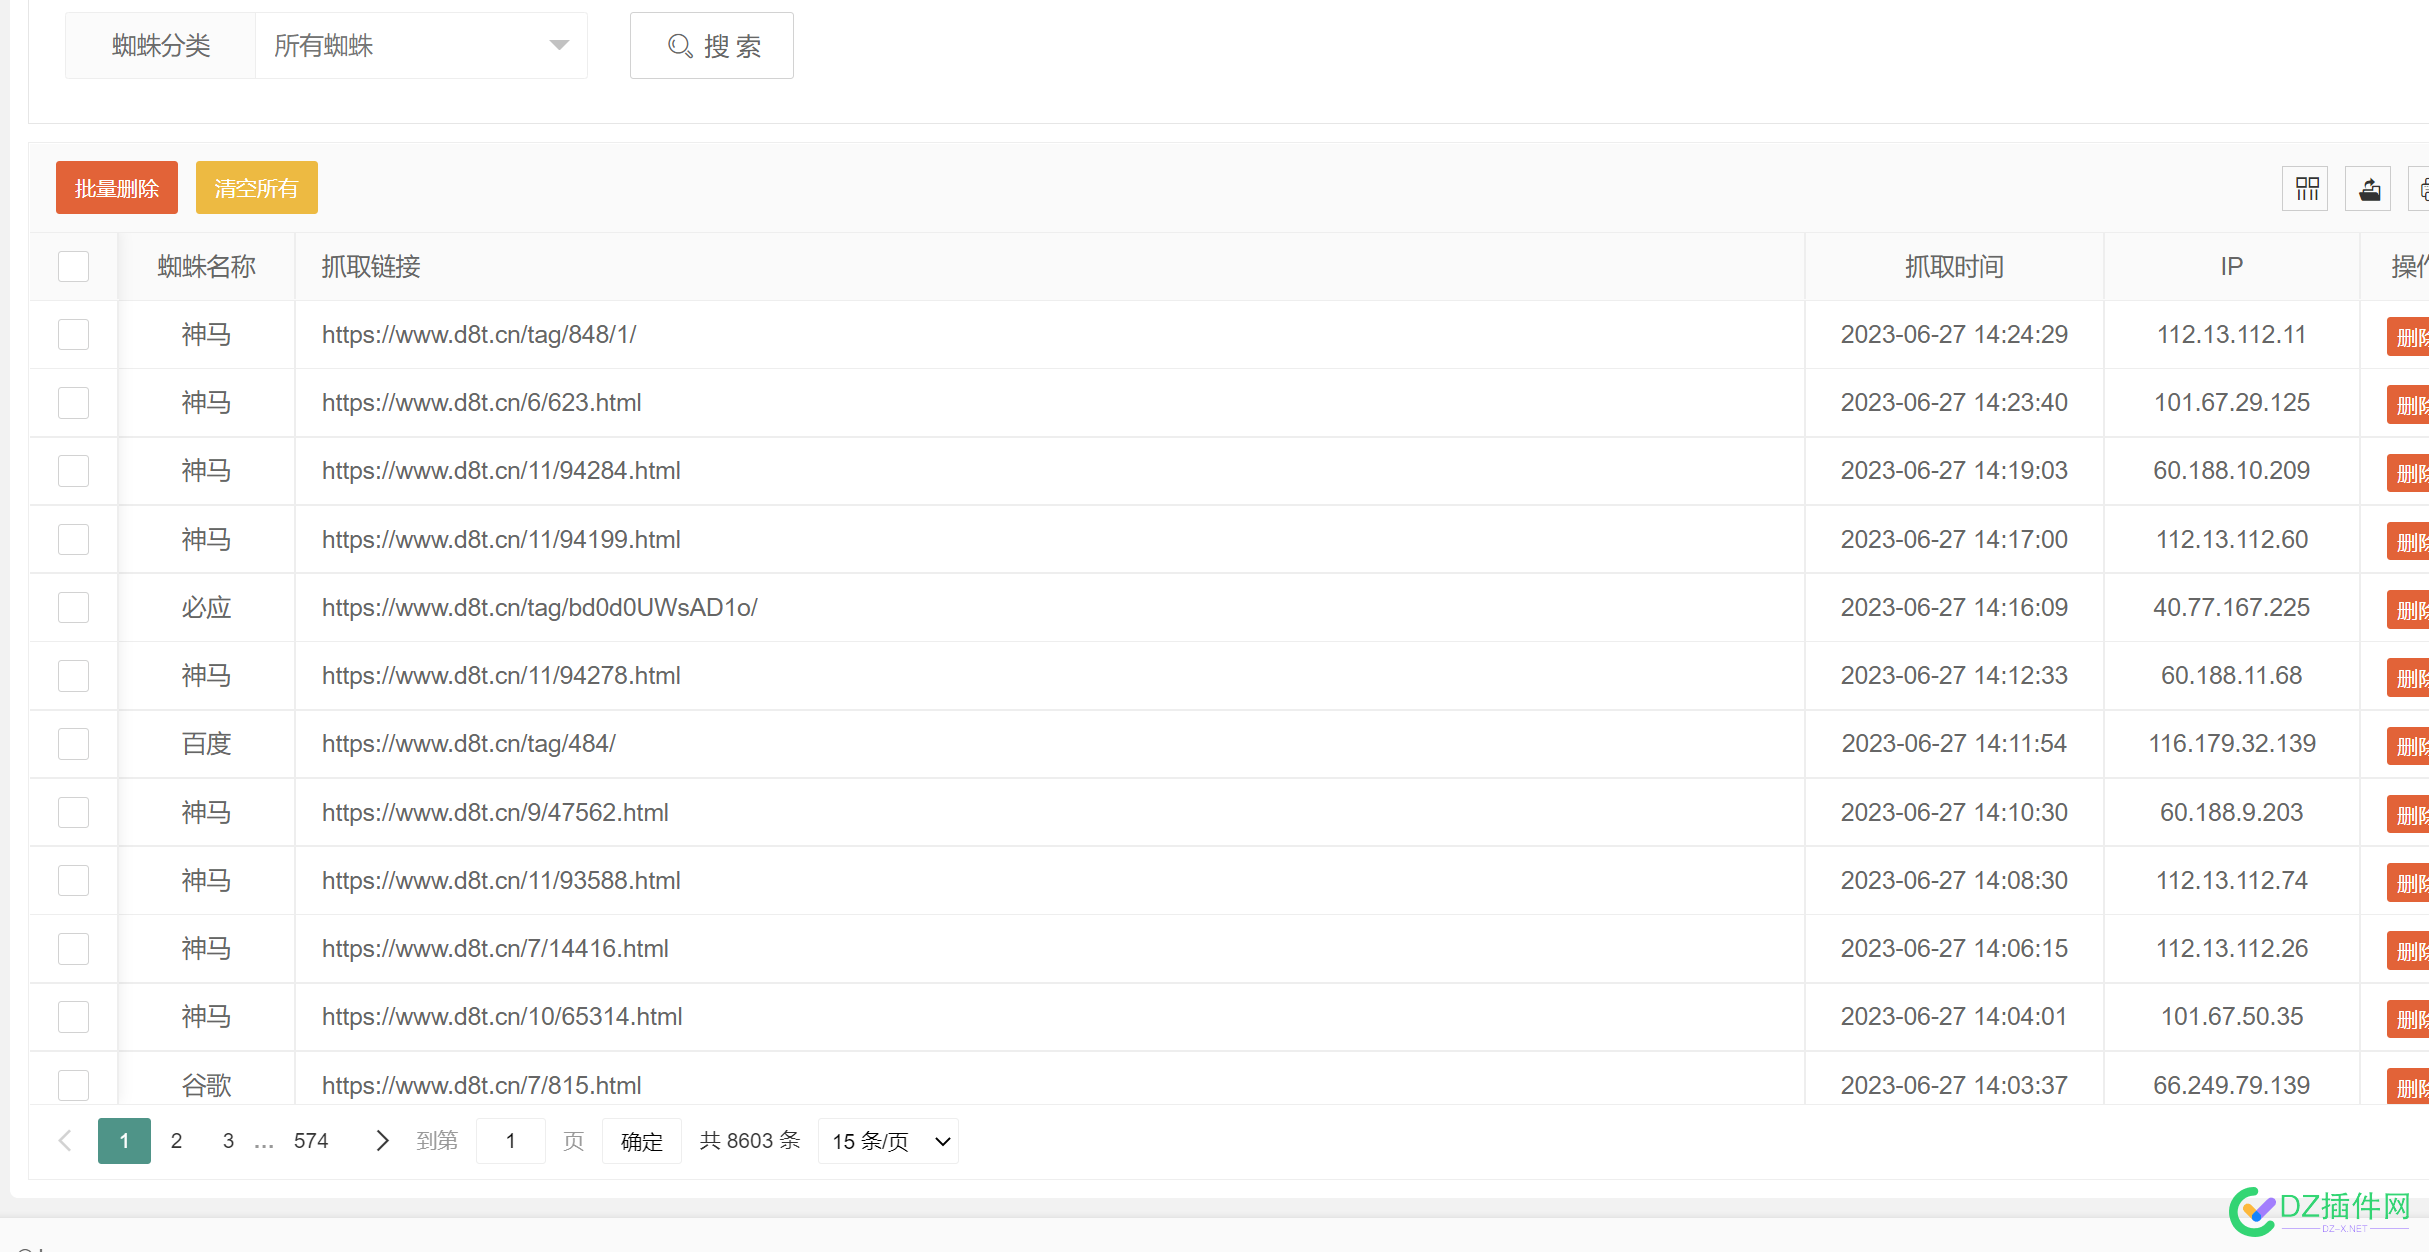Click the 批量删除 batch delete button

[x=117, y=188]
